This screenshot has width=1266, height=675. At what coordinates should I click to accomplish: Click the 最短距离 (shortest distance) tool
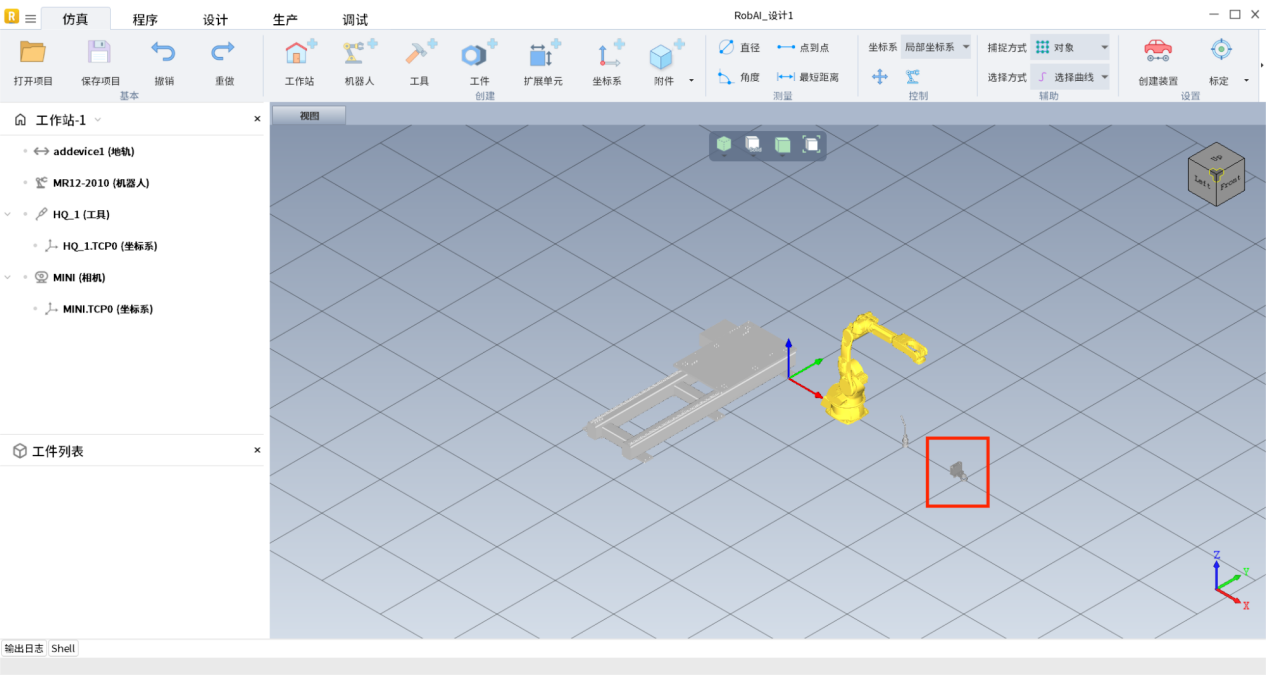(x=808, y=77)
